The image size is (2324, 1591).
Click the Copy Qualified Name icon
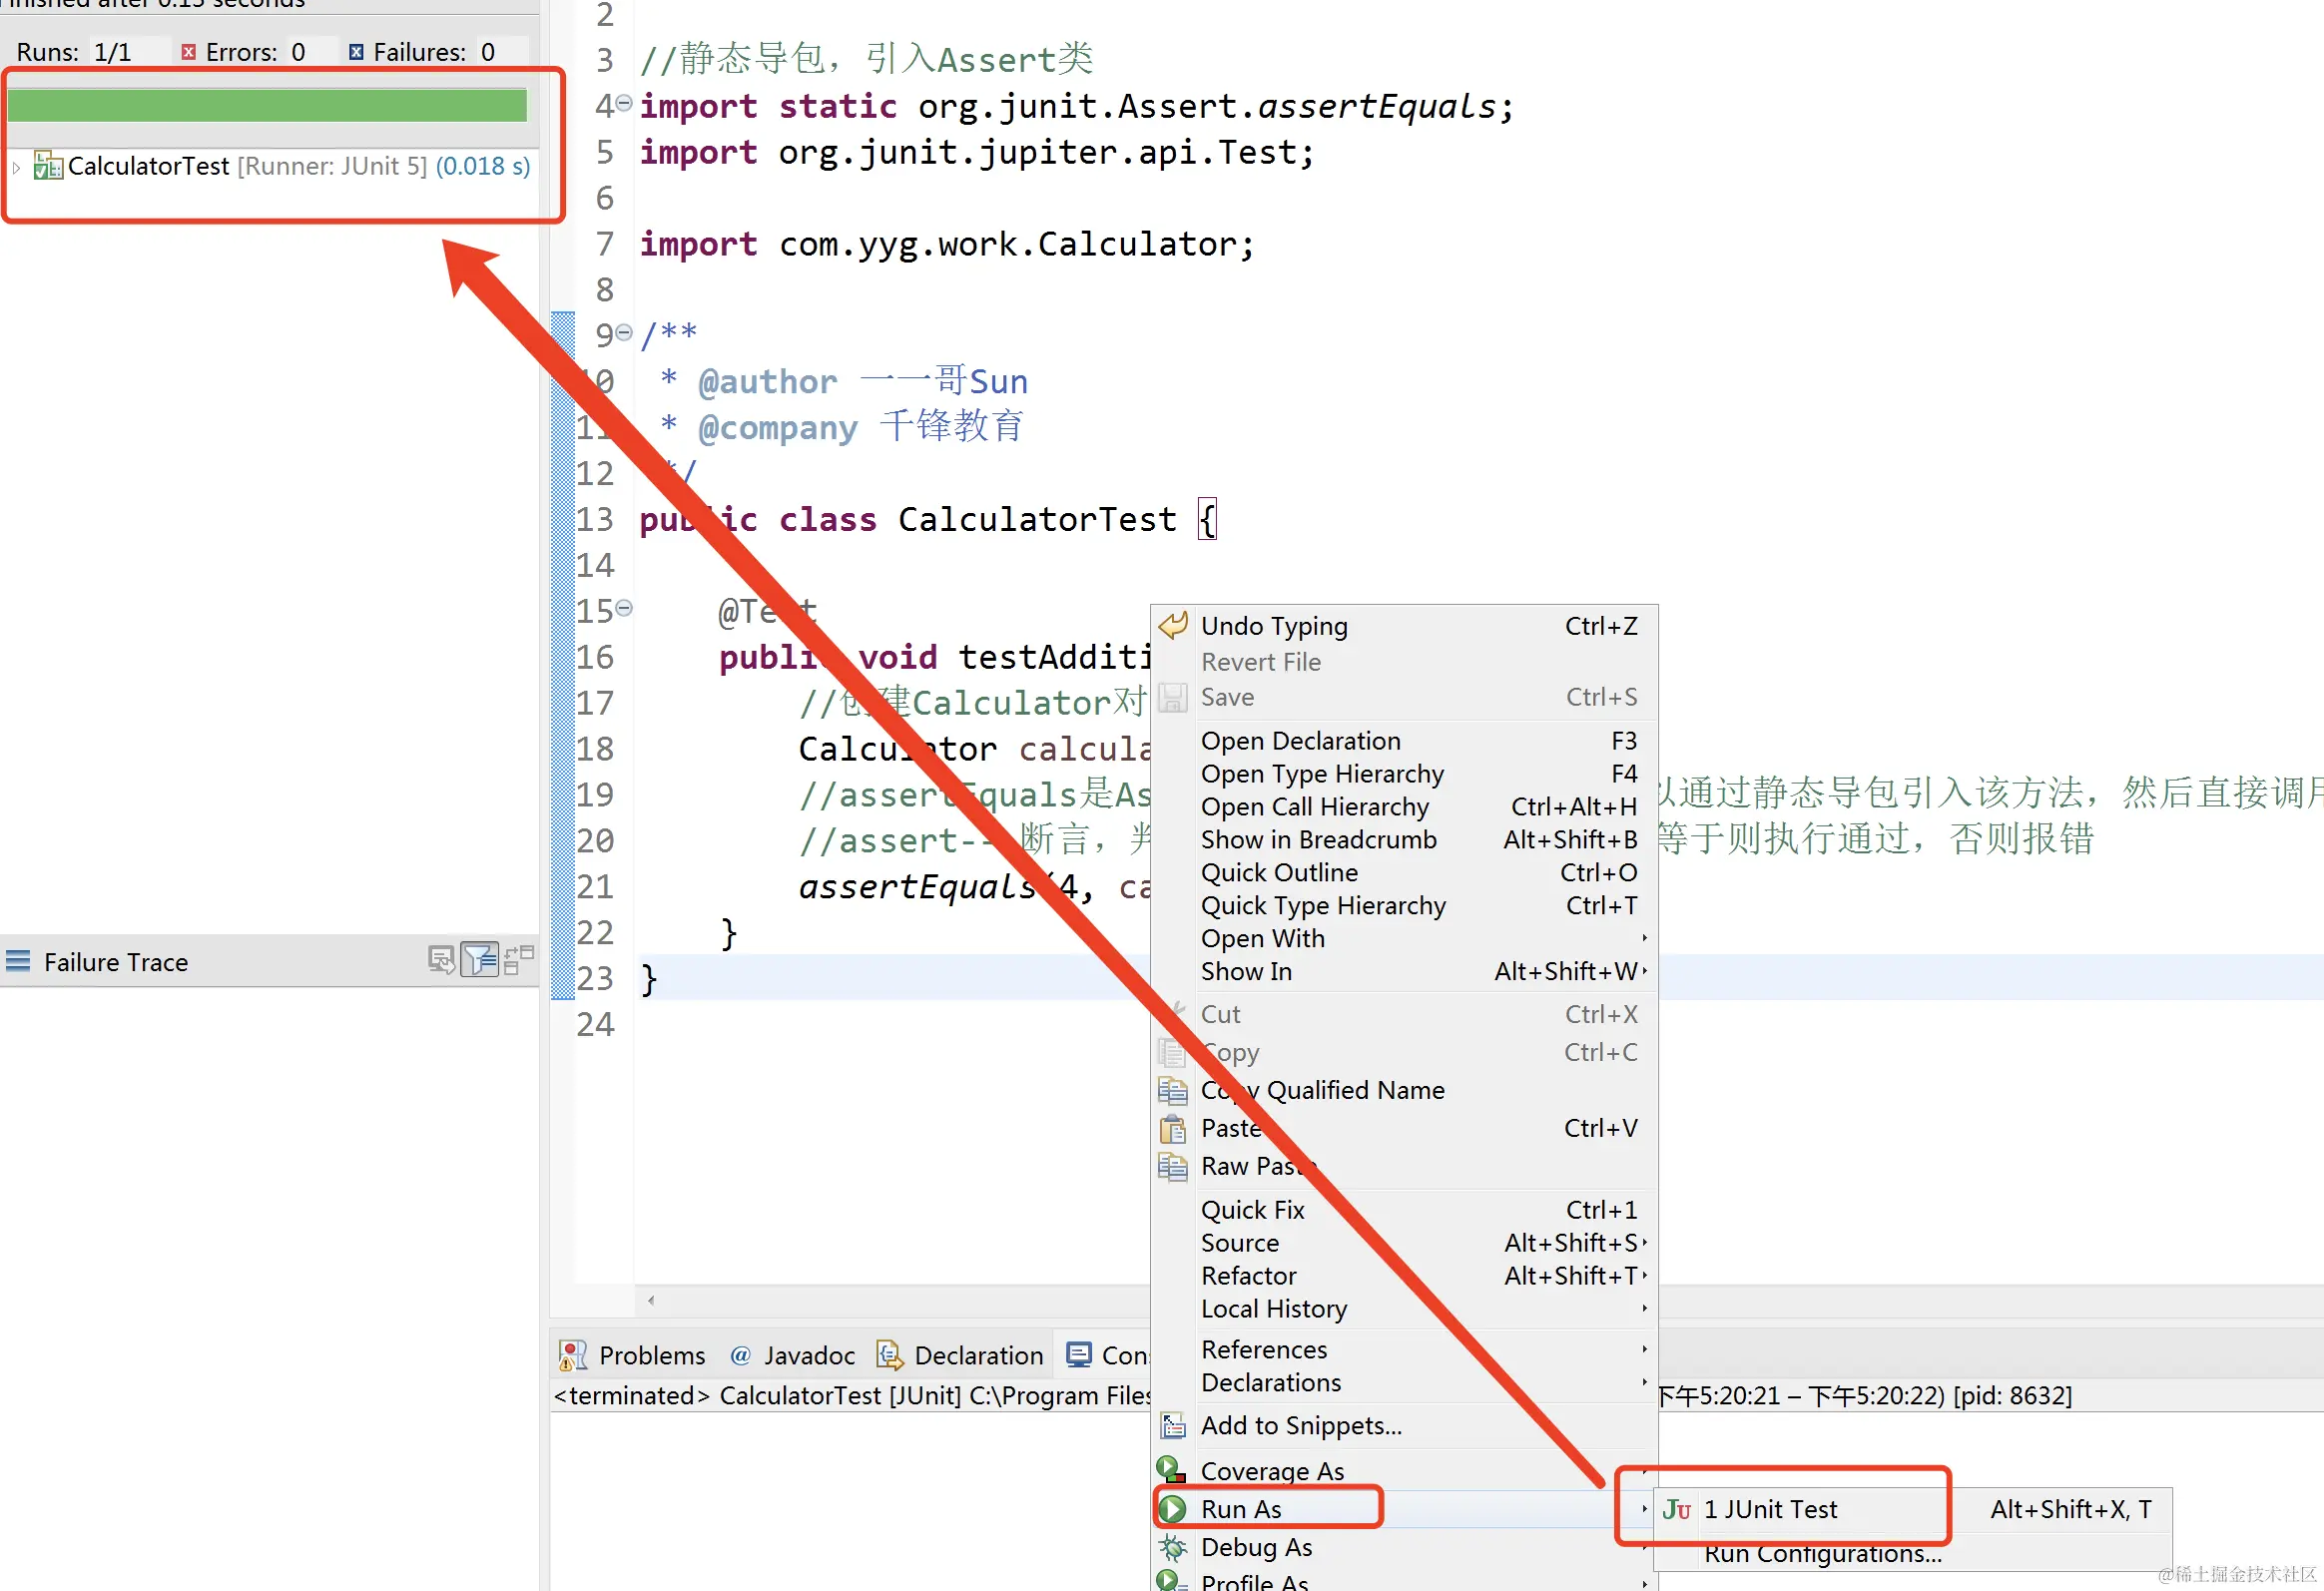coord(1172,1090)
